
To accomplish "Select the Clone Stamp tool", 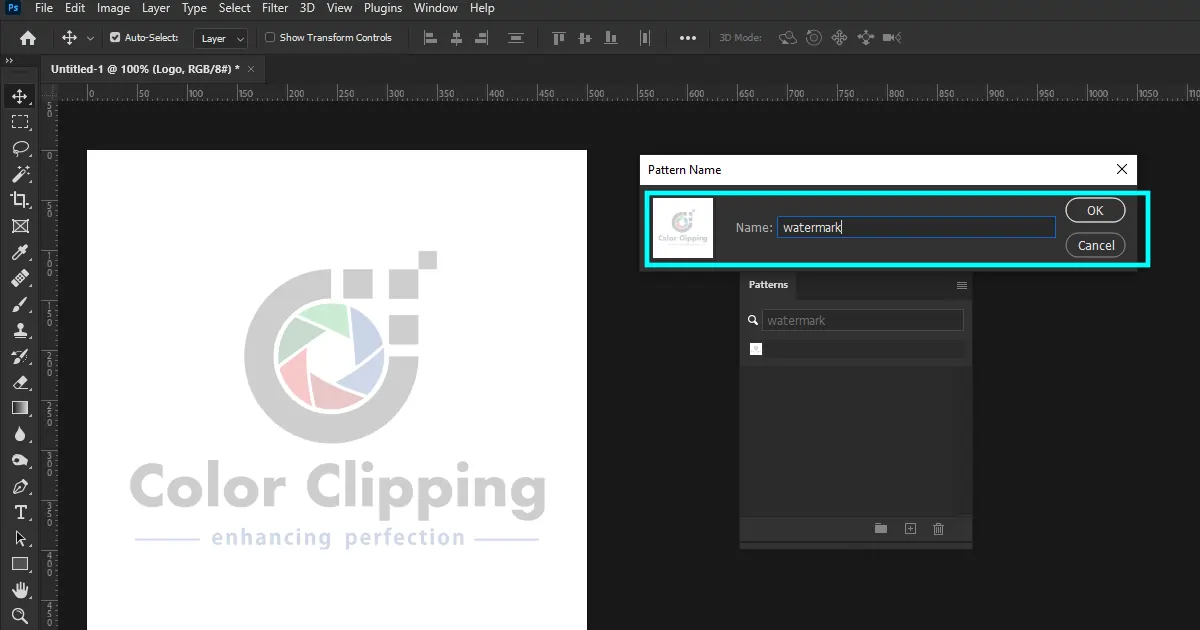I will pos(21,330).
